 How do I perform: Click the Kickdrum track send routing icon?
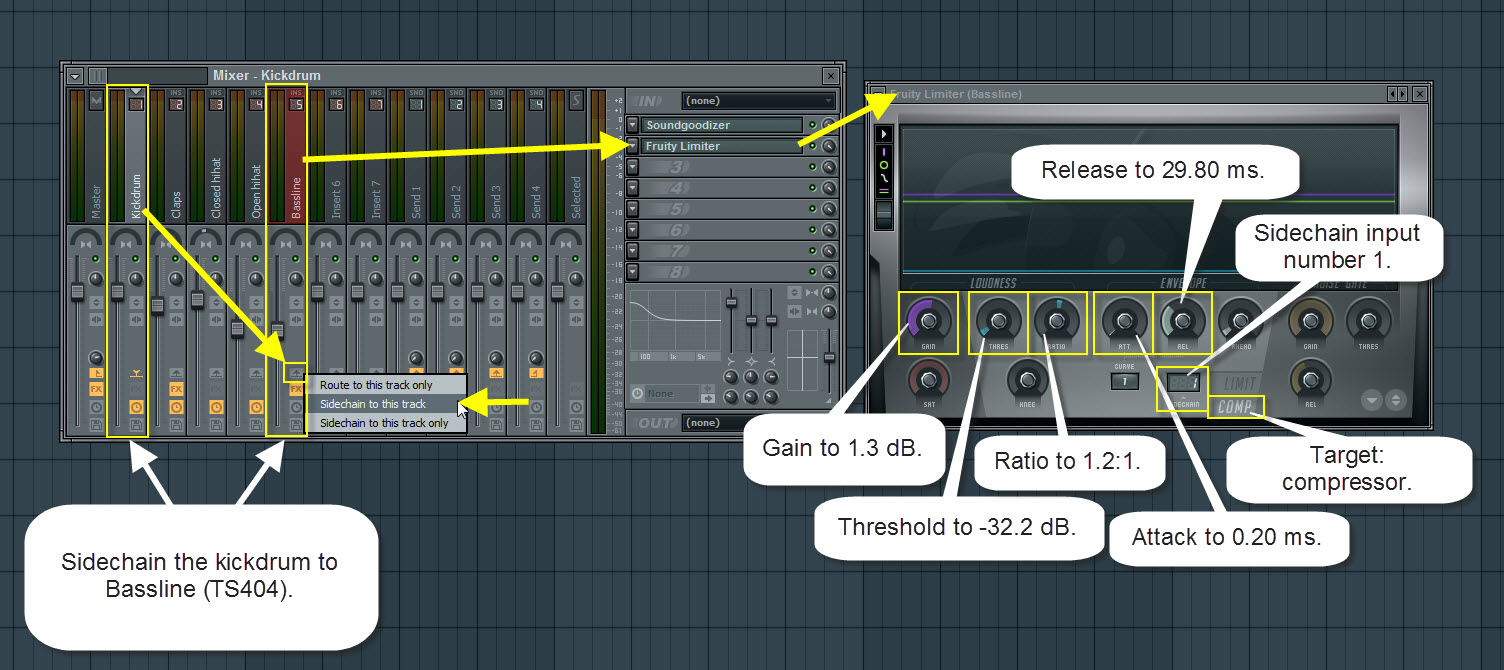click(136, 371)
